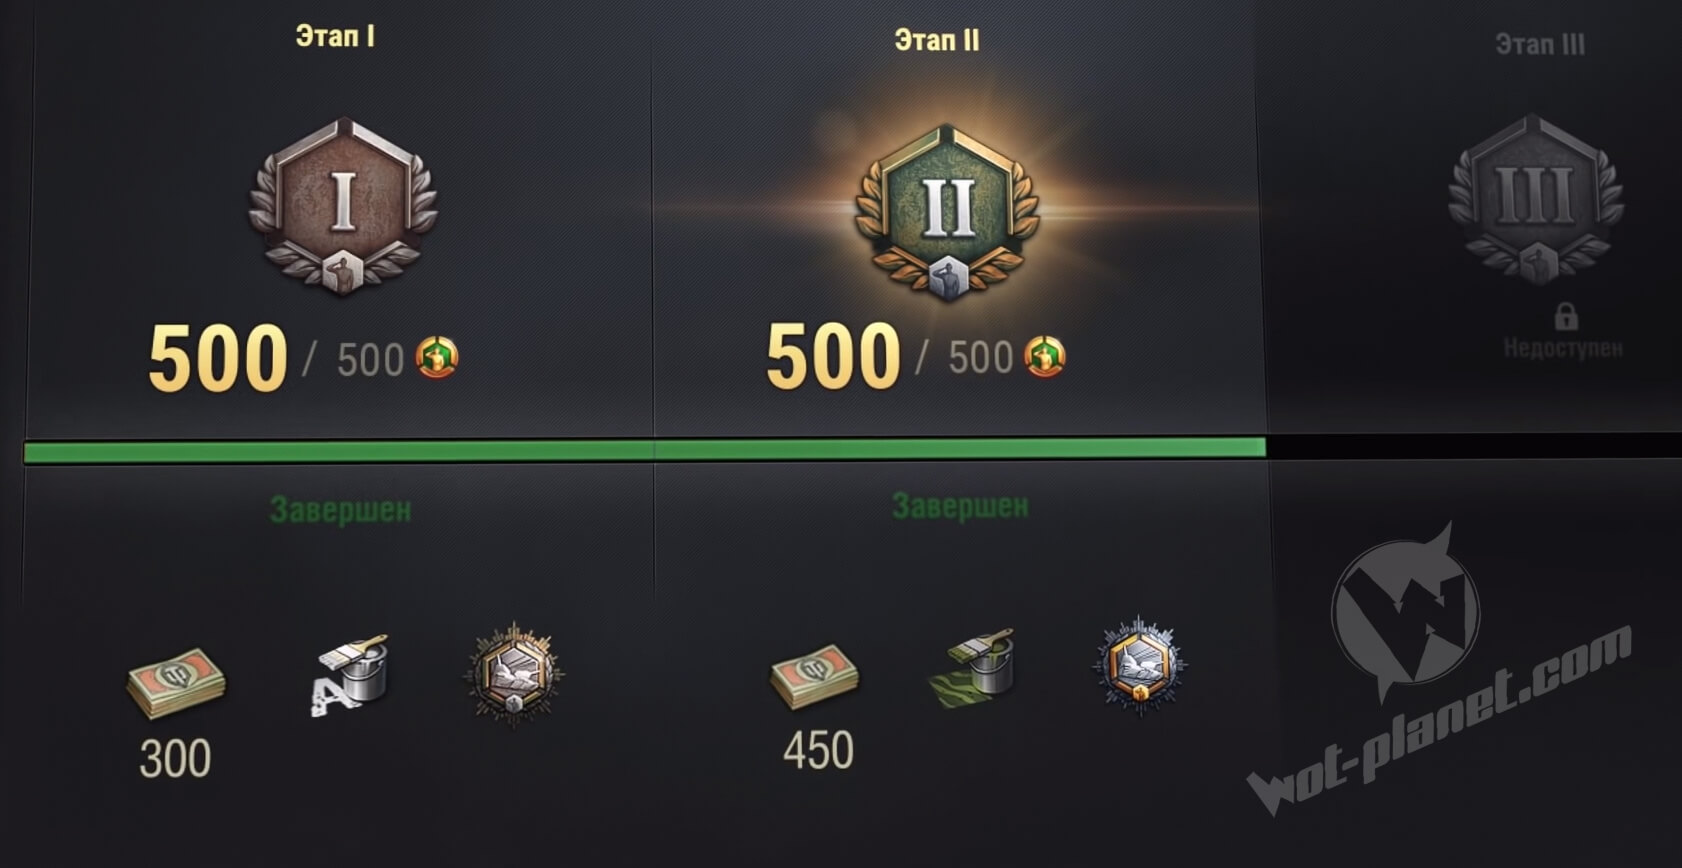Click the points token beside Stage II 500
Viewport: 1682px width, 868px height.
[1045, 356]
